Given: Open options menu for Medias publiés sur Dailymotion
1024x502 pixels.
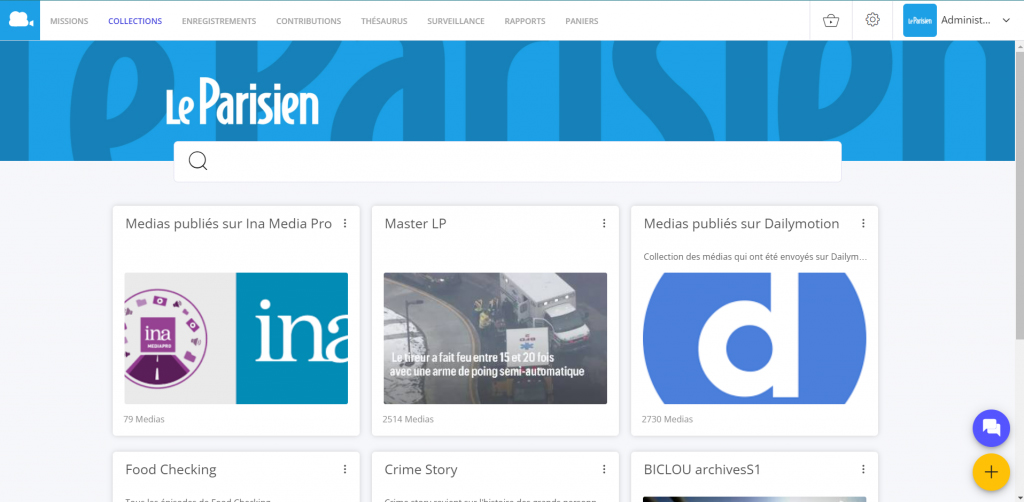Looking at the screenshot, I should point(863,223).
